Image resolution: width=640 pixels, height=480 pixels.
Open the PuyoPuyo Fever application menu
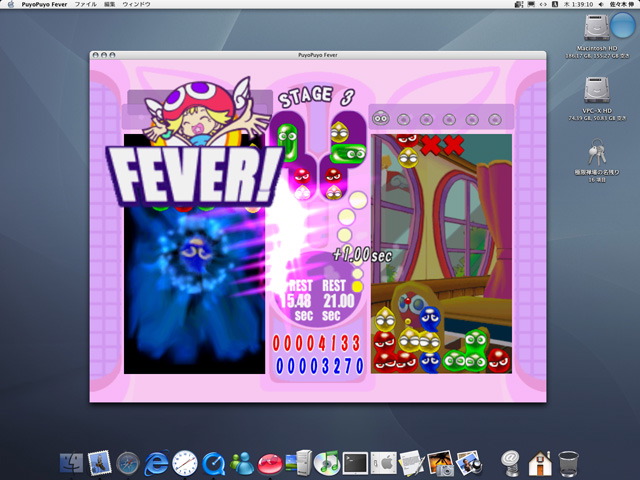pyautogui.click(x=44, y=4)
